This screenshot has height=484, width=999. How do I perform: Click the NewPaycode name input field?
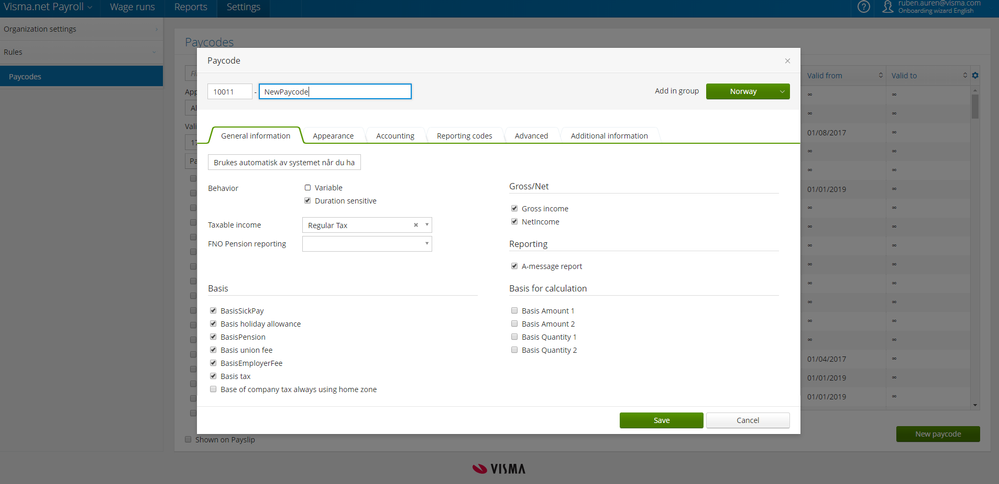pyautogui.click(x=335, y=92)
